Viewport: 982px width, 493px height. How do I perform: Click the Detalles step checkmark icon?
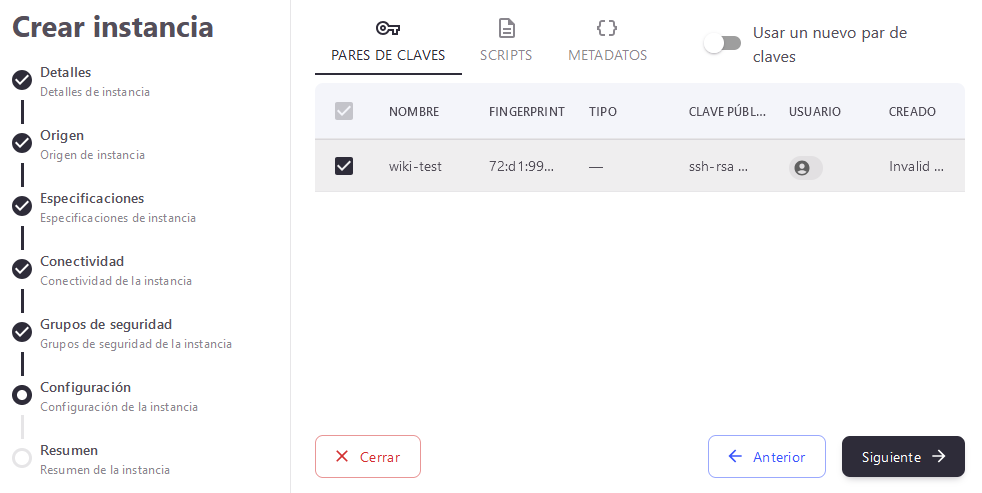[x=22, y=80]
